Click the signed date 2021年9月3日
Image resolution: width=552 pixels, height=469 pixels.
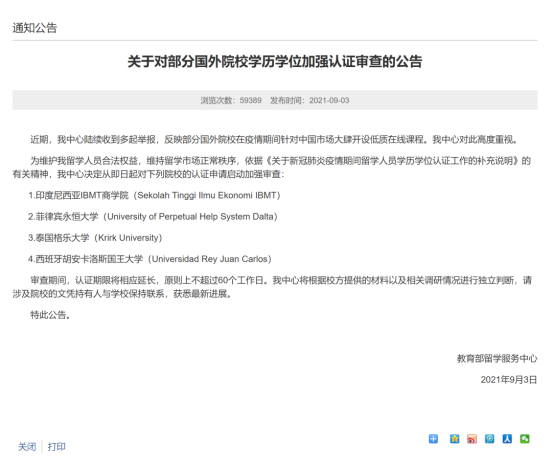[509, 380]
